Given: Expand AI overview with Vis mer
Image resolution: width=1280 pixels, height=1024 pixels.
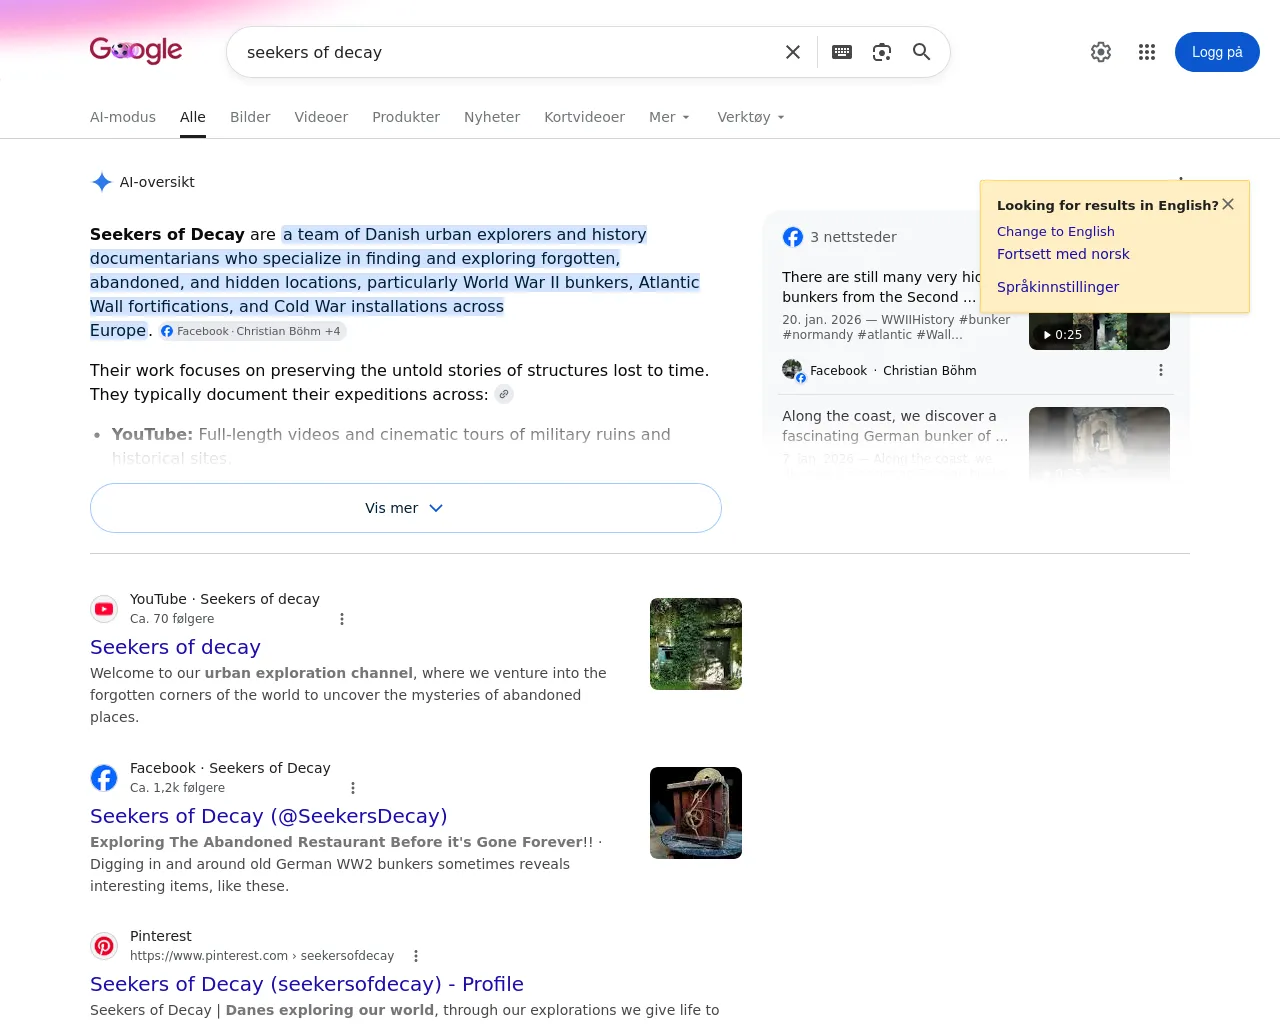Looking at the screenshot, I should pyautogui.click(x=406, y=508).
